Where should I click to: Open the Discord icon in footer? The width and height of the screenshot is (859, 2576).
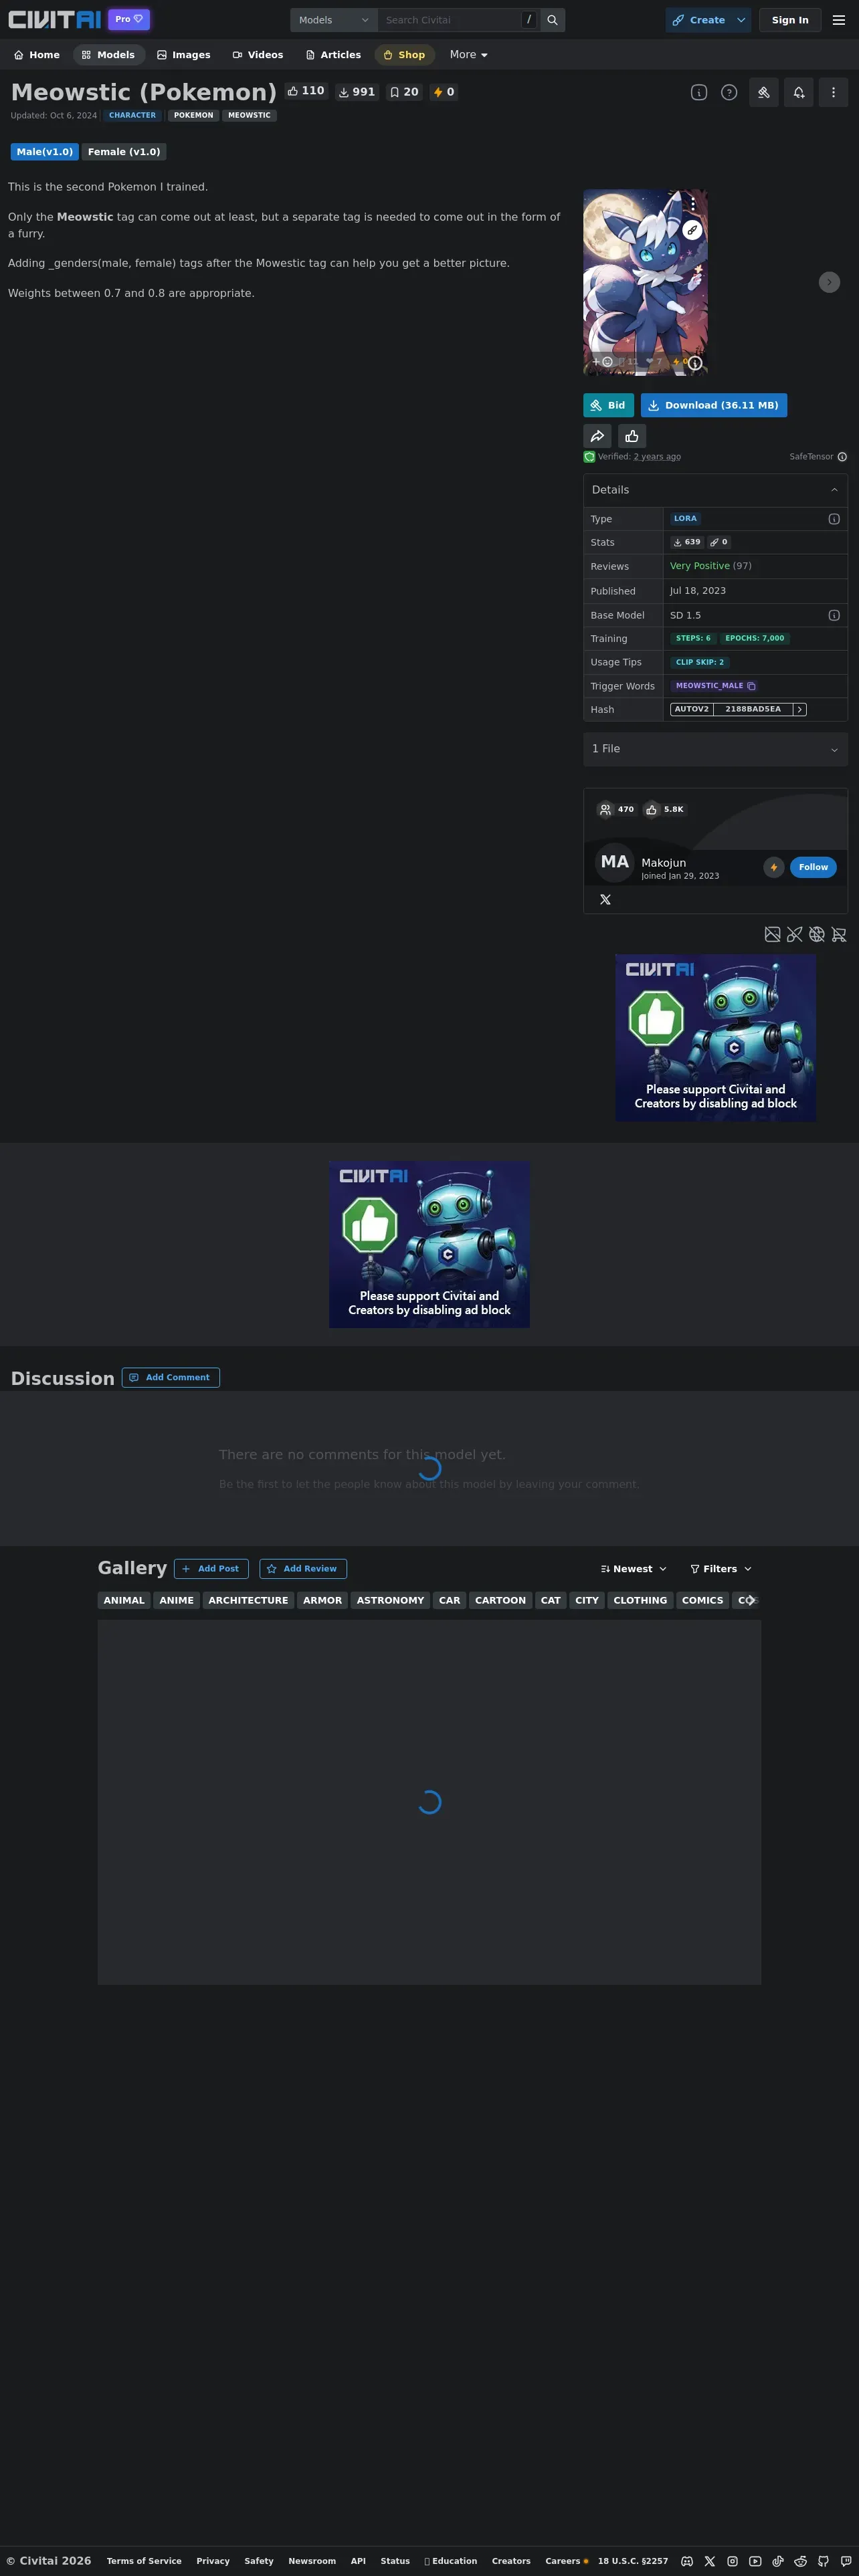687,2561
